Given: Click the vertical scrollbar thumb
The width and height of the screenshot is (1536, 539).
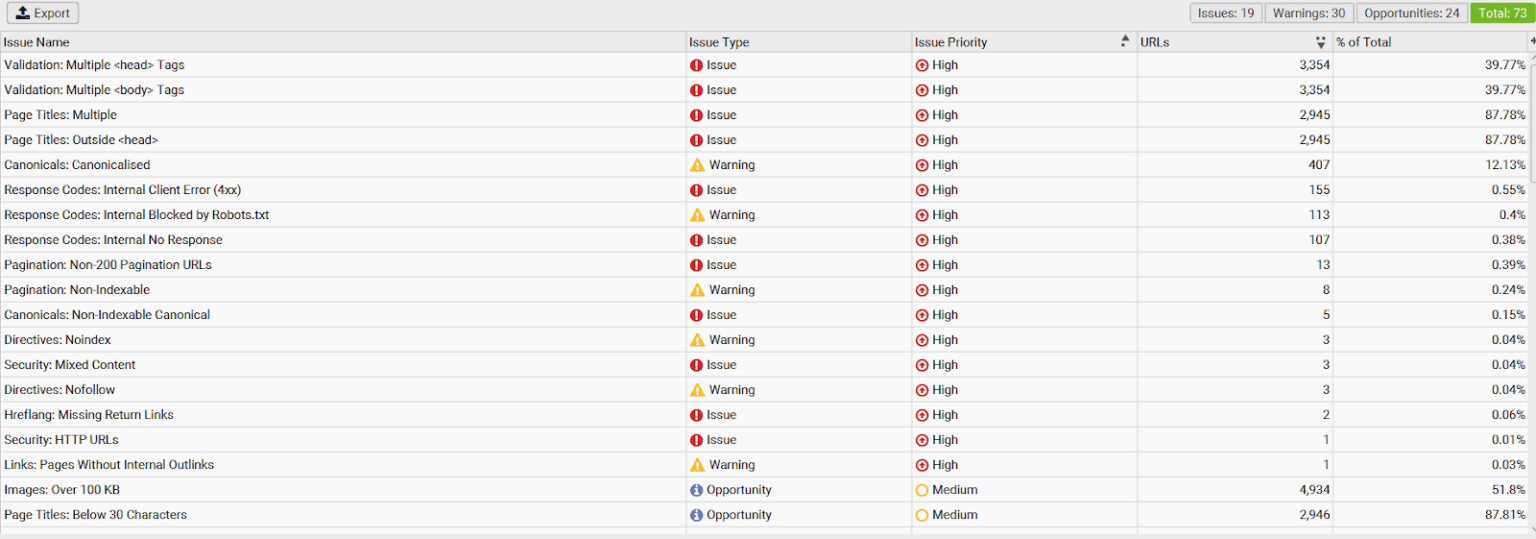Looking at the screenshot, I should point(1531,120).
